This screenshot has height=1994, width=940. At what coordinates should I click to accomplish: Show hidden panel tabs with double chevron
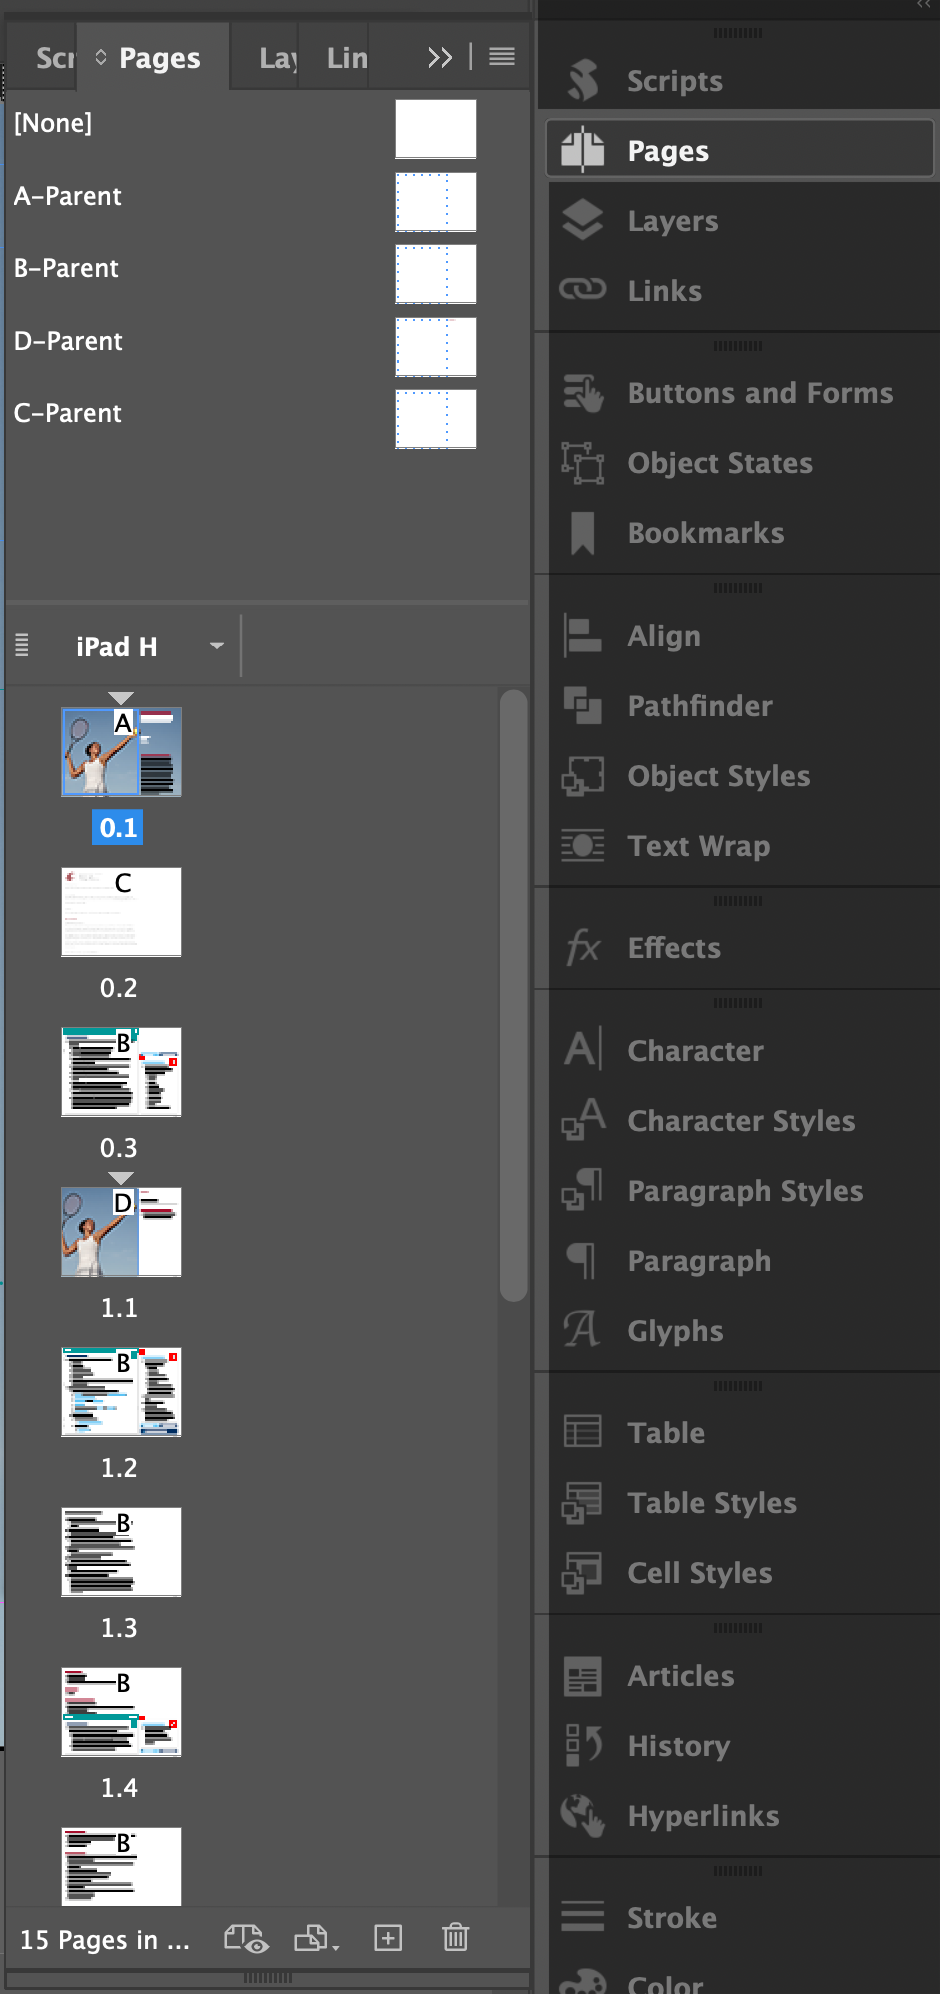pyautogui.click(x=439, y=58)
